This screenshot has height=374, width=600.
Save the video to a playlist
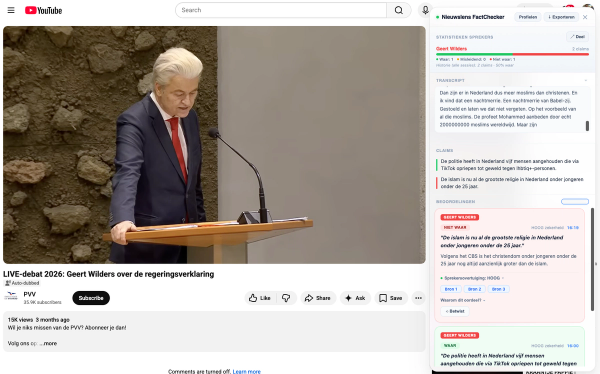[391, 298]
